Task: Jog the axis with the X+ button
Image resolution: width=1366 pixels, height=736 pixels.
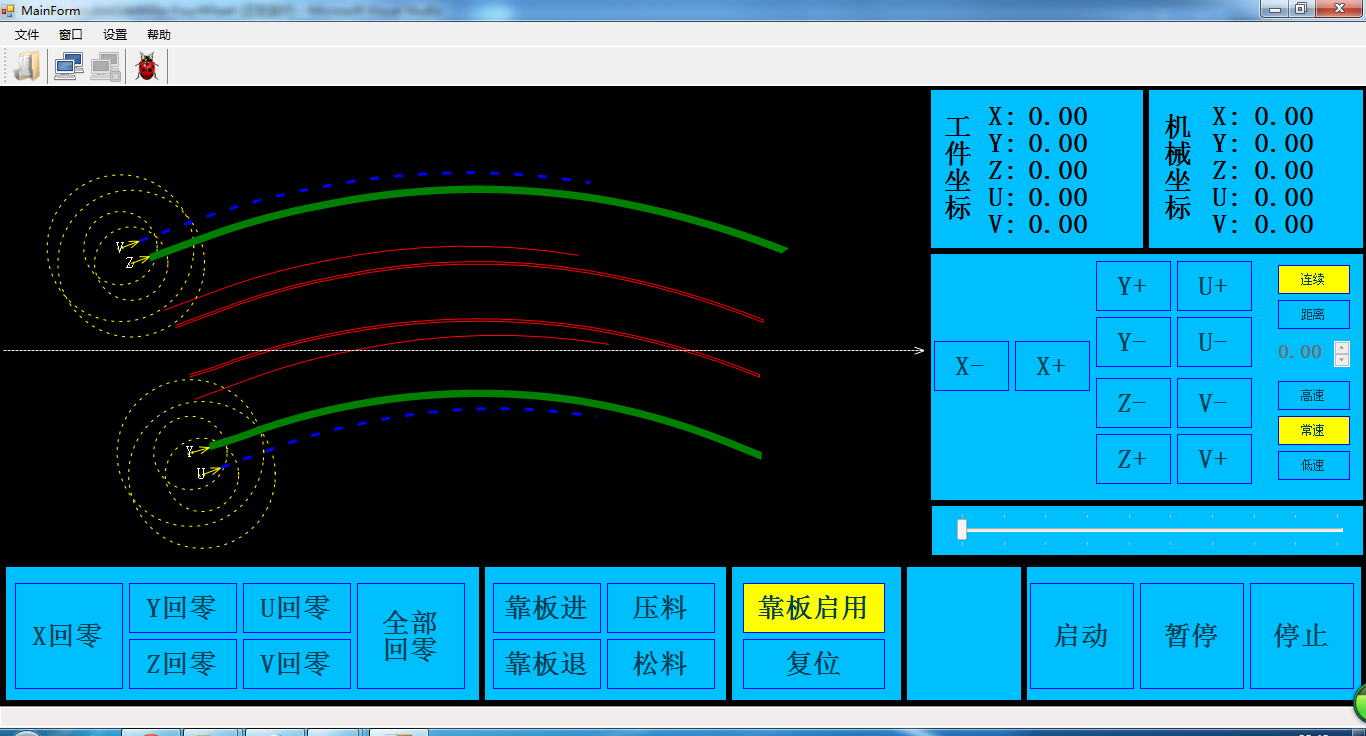Action: 1051,366
